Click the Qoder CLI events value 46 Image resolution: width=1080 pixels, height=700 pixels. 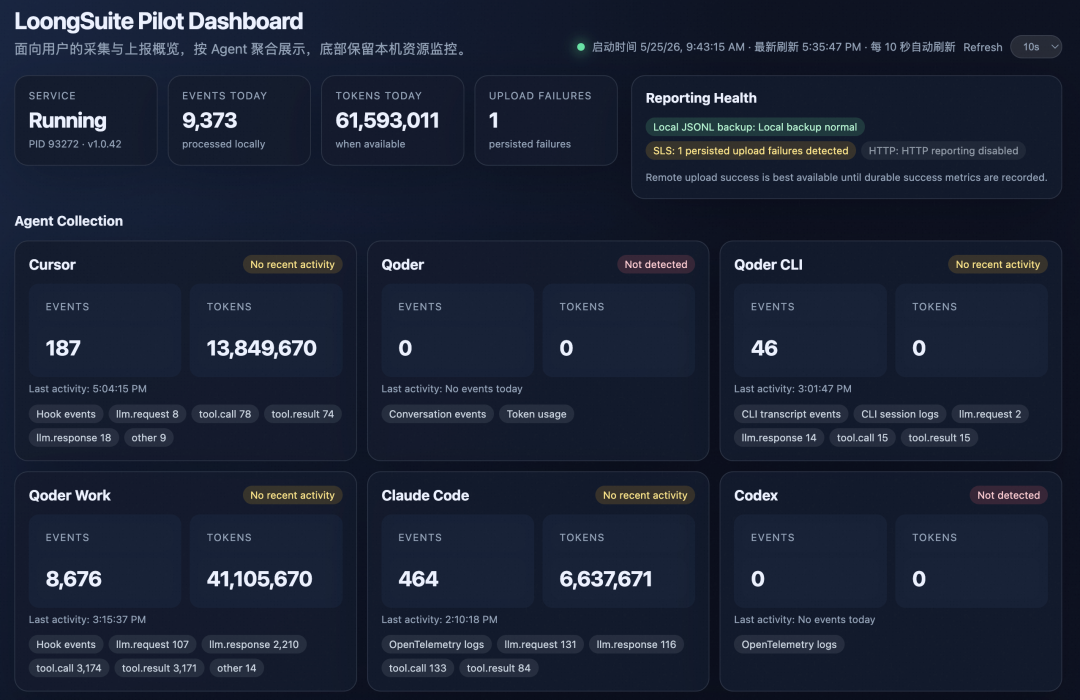[764, 348]
